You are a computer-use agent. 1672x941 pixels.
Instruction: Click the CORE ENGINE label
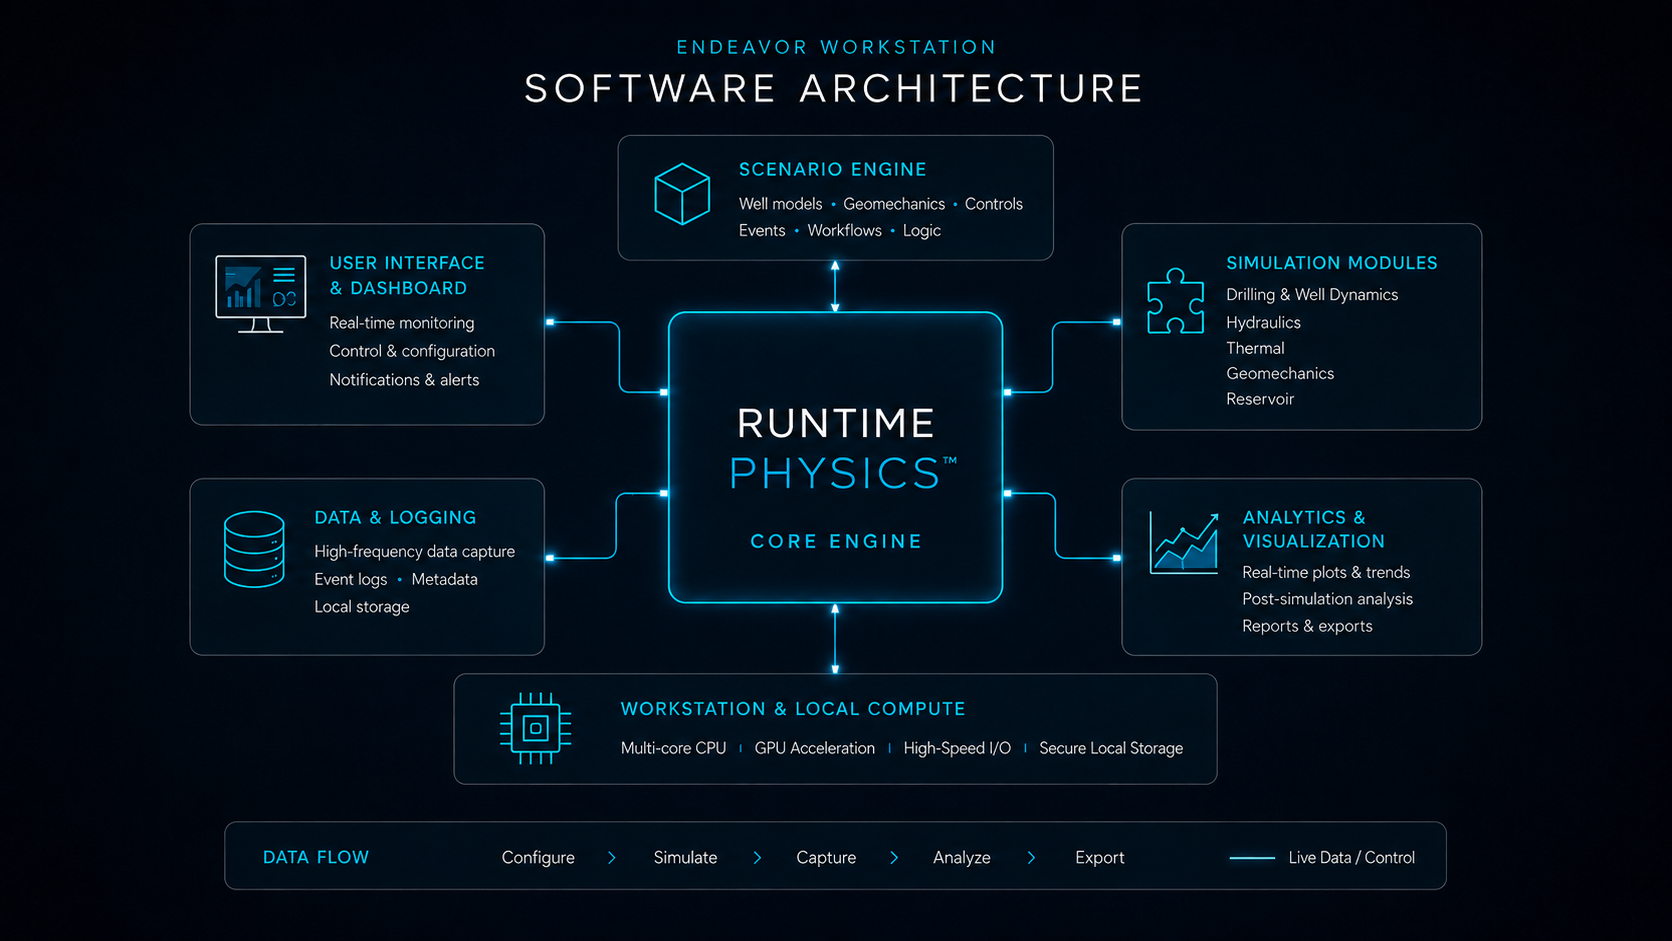pos(836,541)
